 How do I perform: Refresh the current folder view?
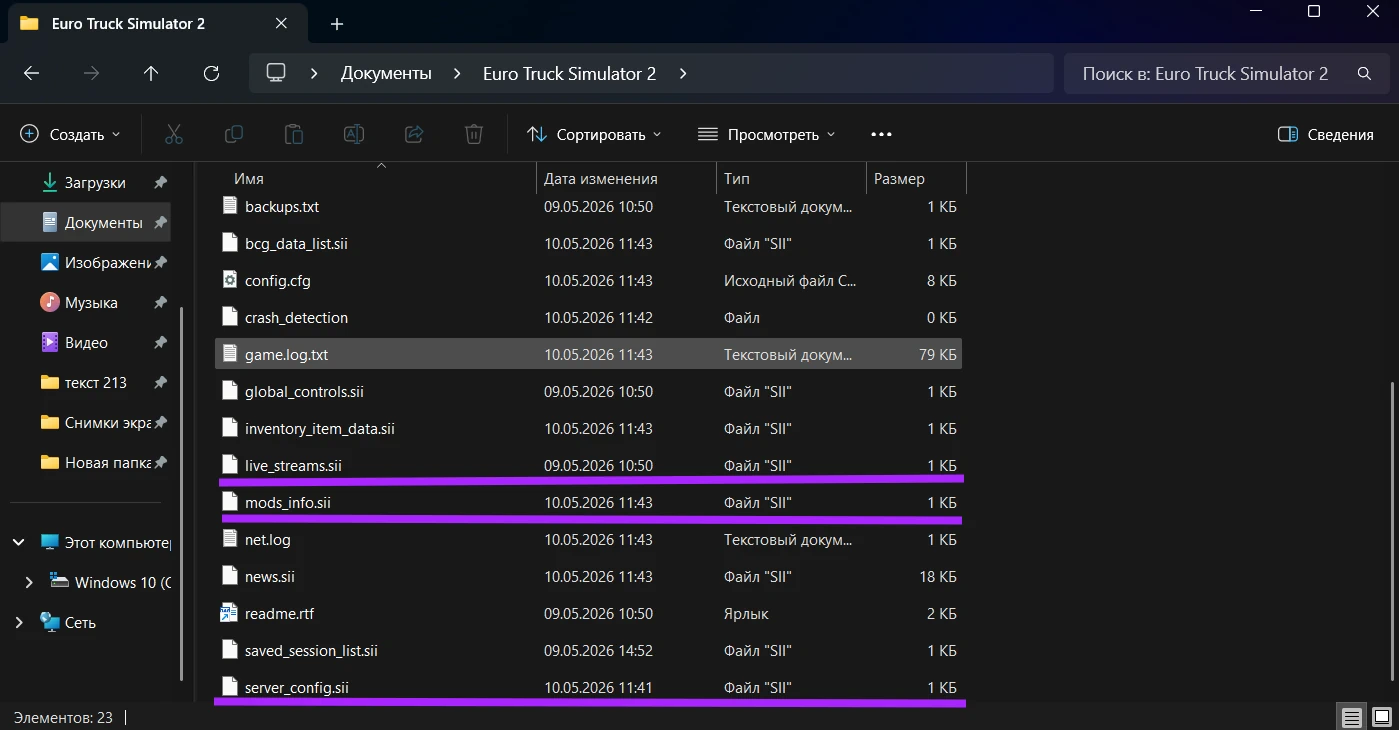[x=211, y=73]
